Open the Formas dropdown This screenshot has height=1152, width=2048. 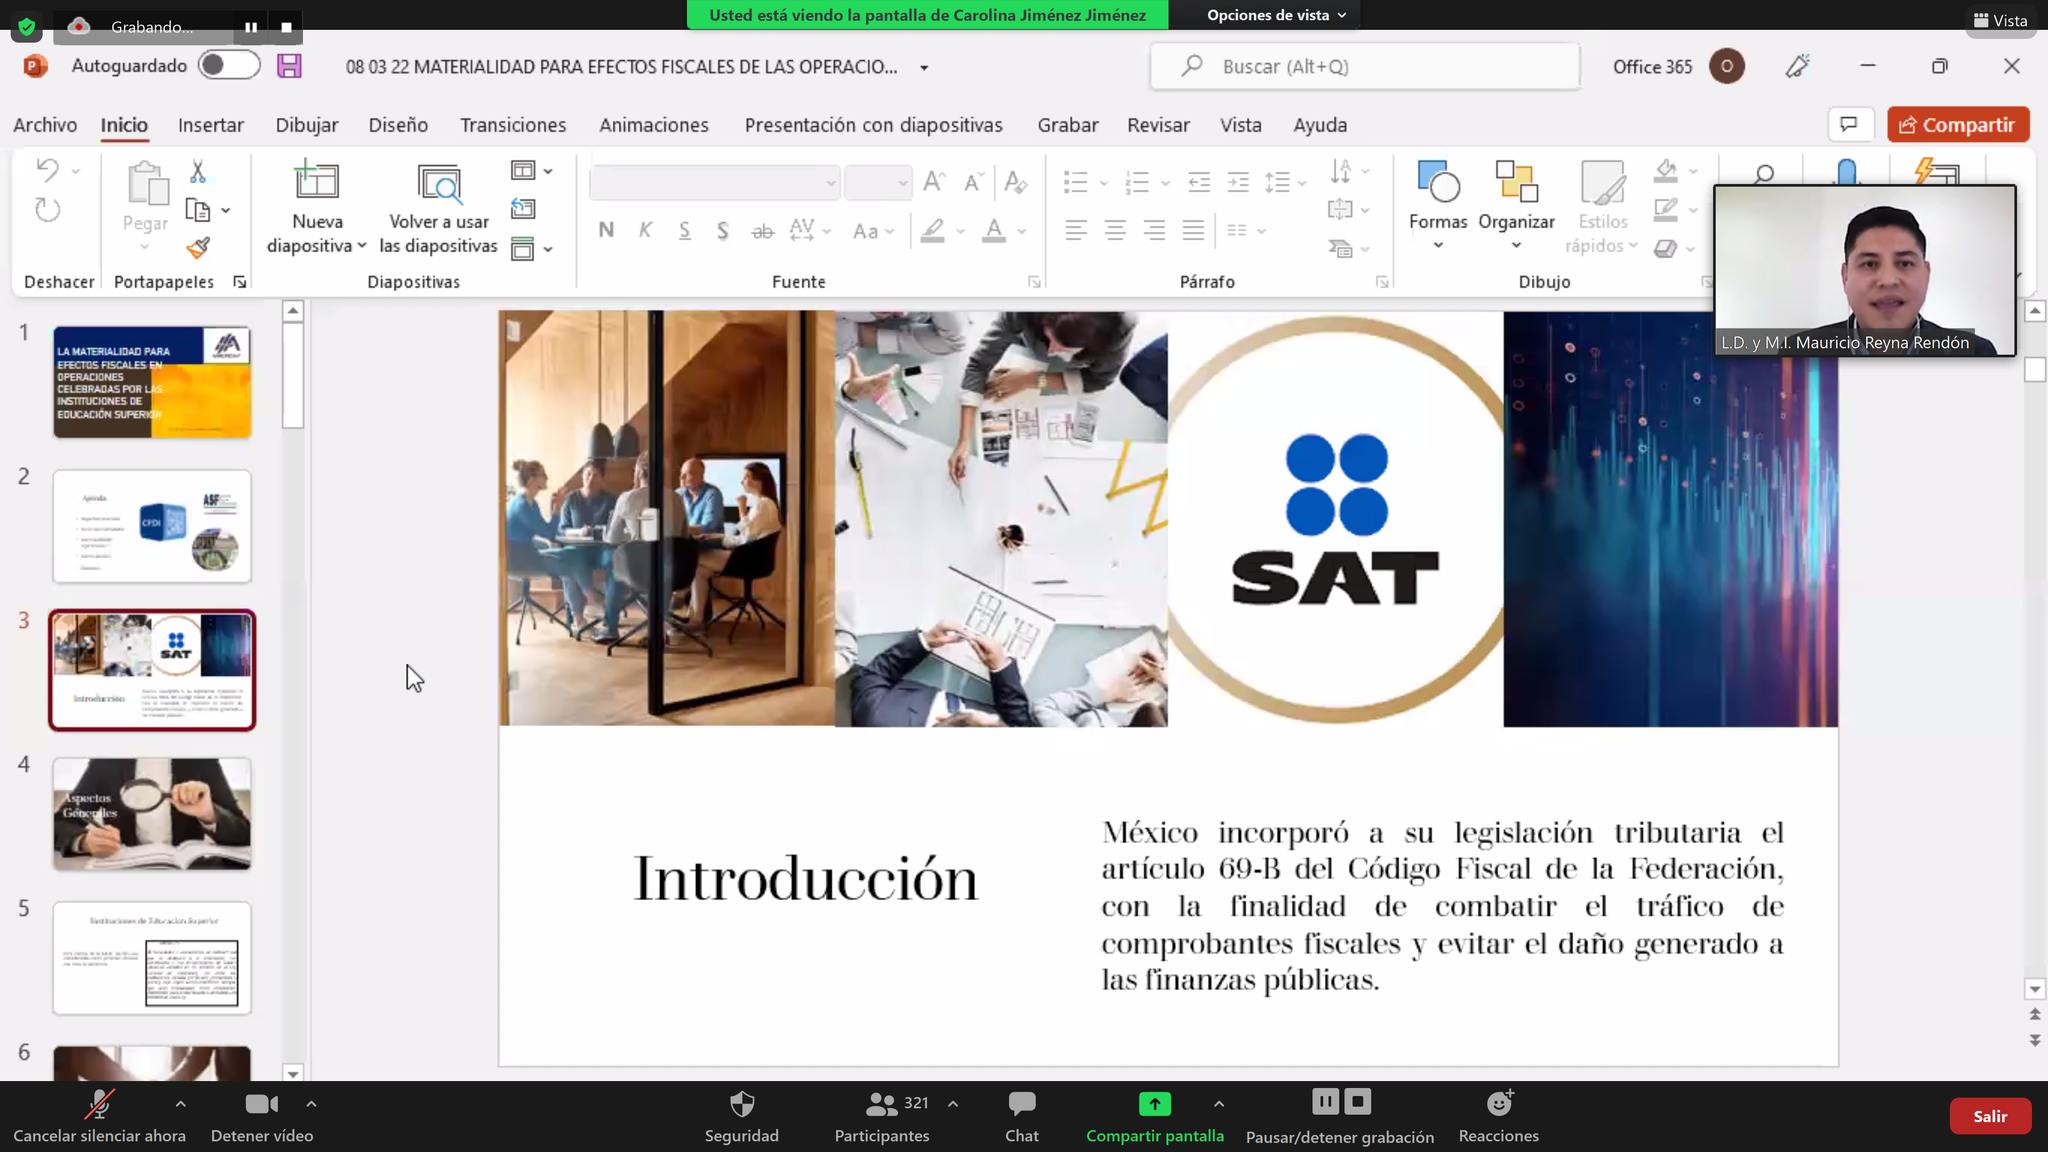[1438, 246]
